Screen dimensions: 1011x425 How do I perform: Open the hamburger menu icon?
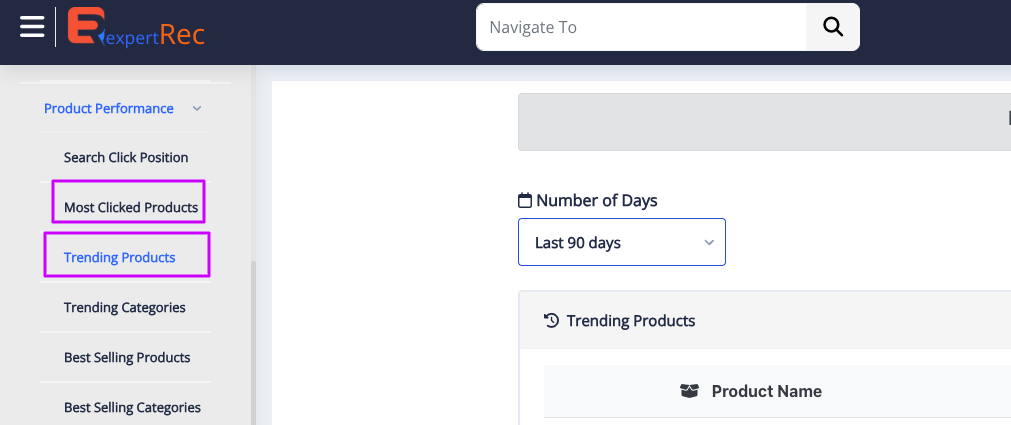[32, 26]
